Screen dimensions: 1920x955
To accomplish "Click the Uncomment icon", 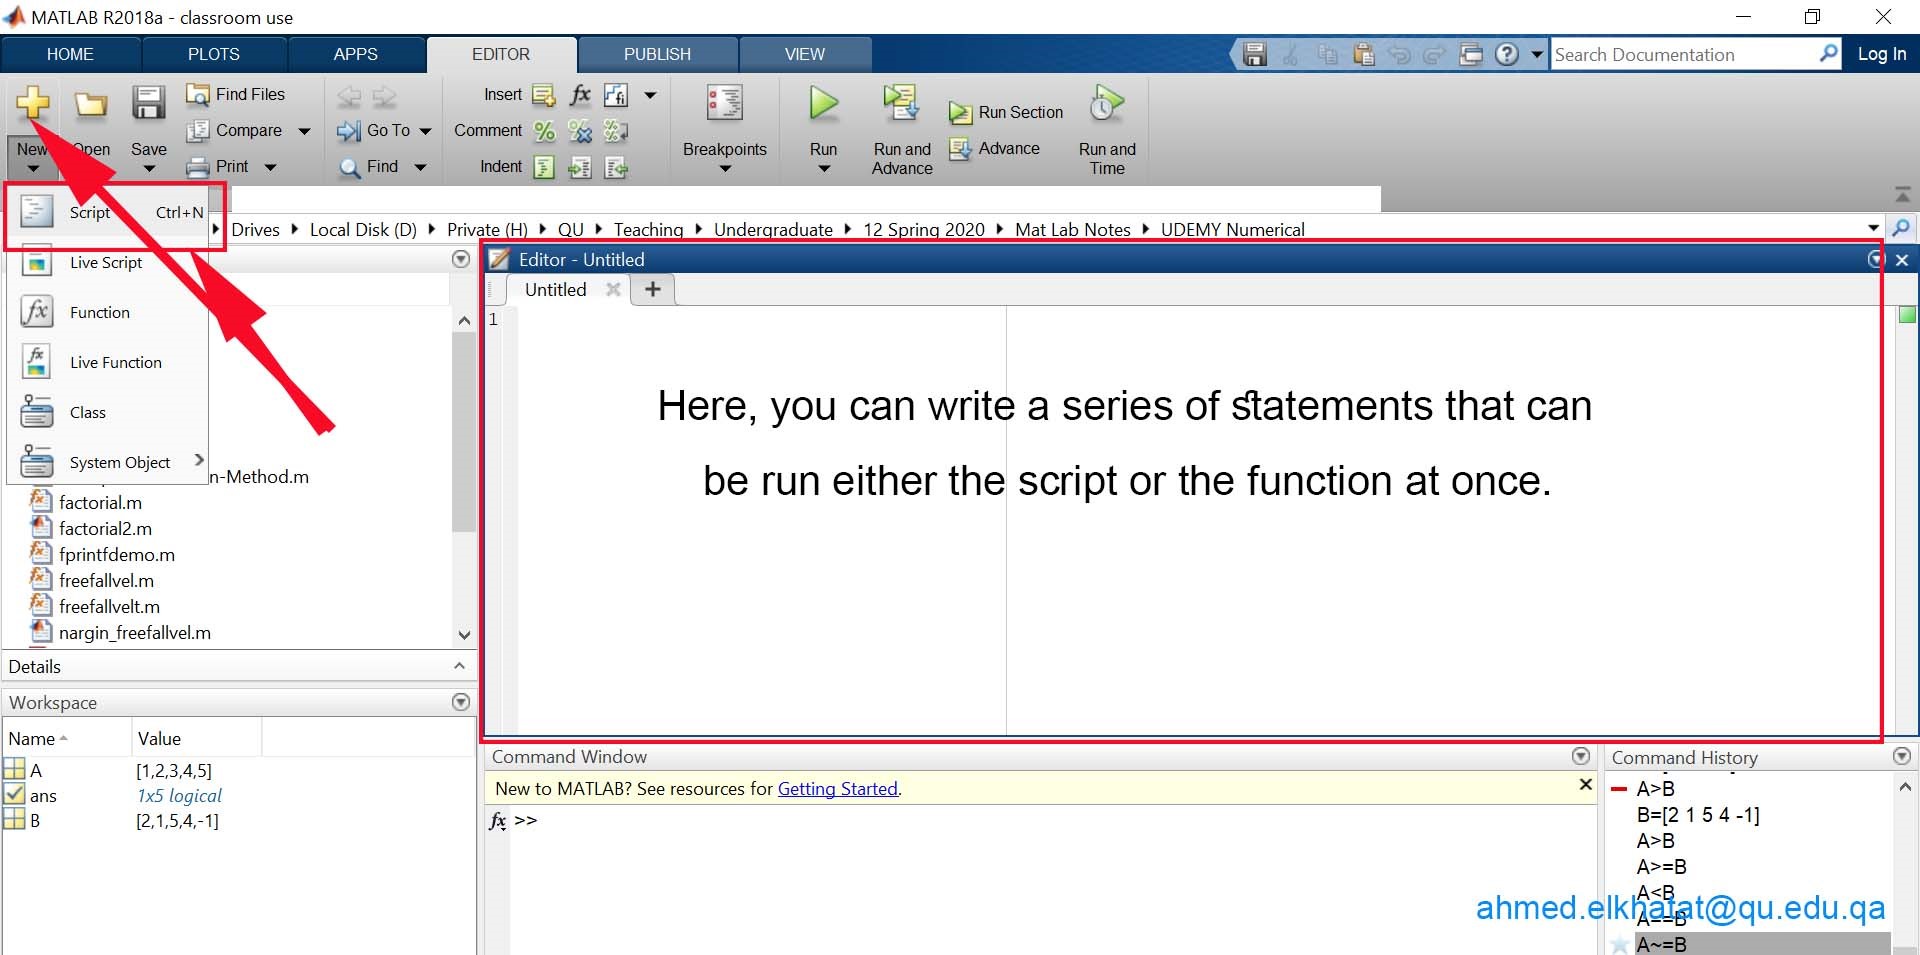I will click(x=580, y=131).
